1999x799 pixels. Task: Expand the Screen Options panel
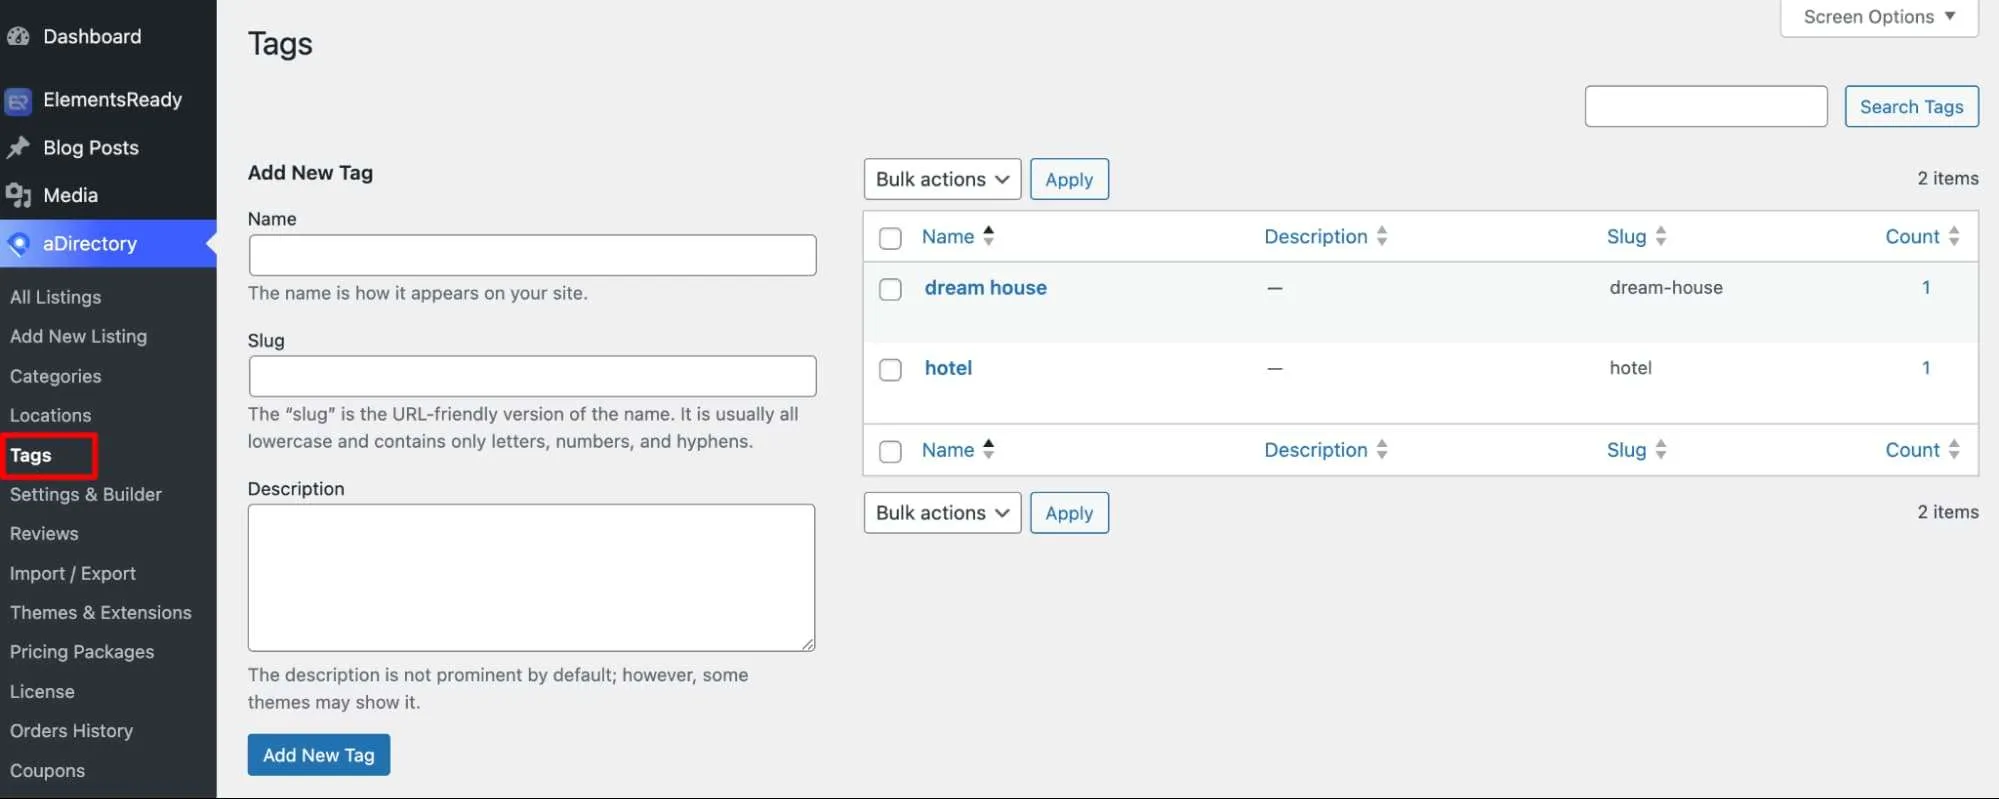(x=1879, y=17)
